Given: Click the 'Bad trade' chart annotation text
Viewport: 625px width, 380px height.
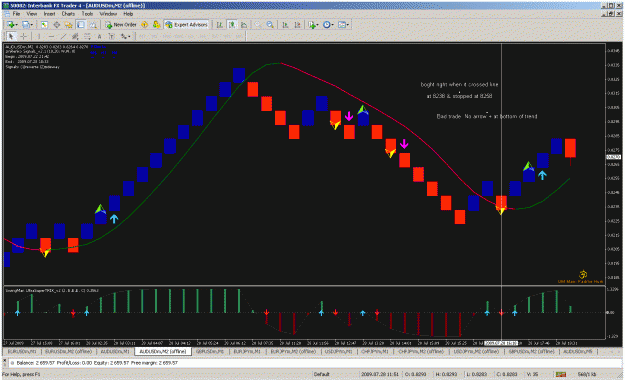Looking at the screenshot, I should (x=487, y=116).
